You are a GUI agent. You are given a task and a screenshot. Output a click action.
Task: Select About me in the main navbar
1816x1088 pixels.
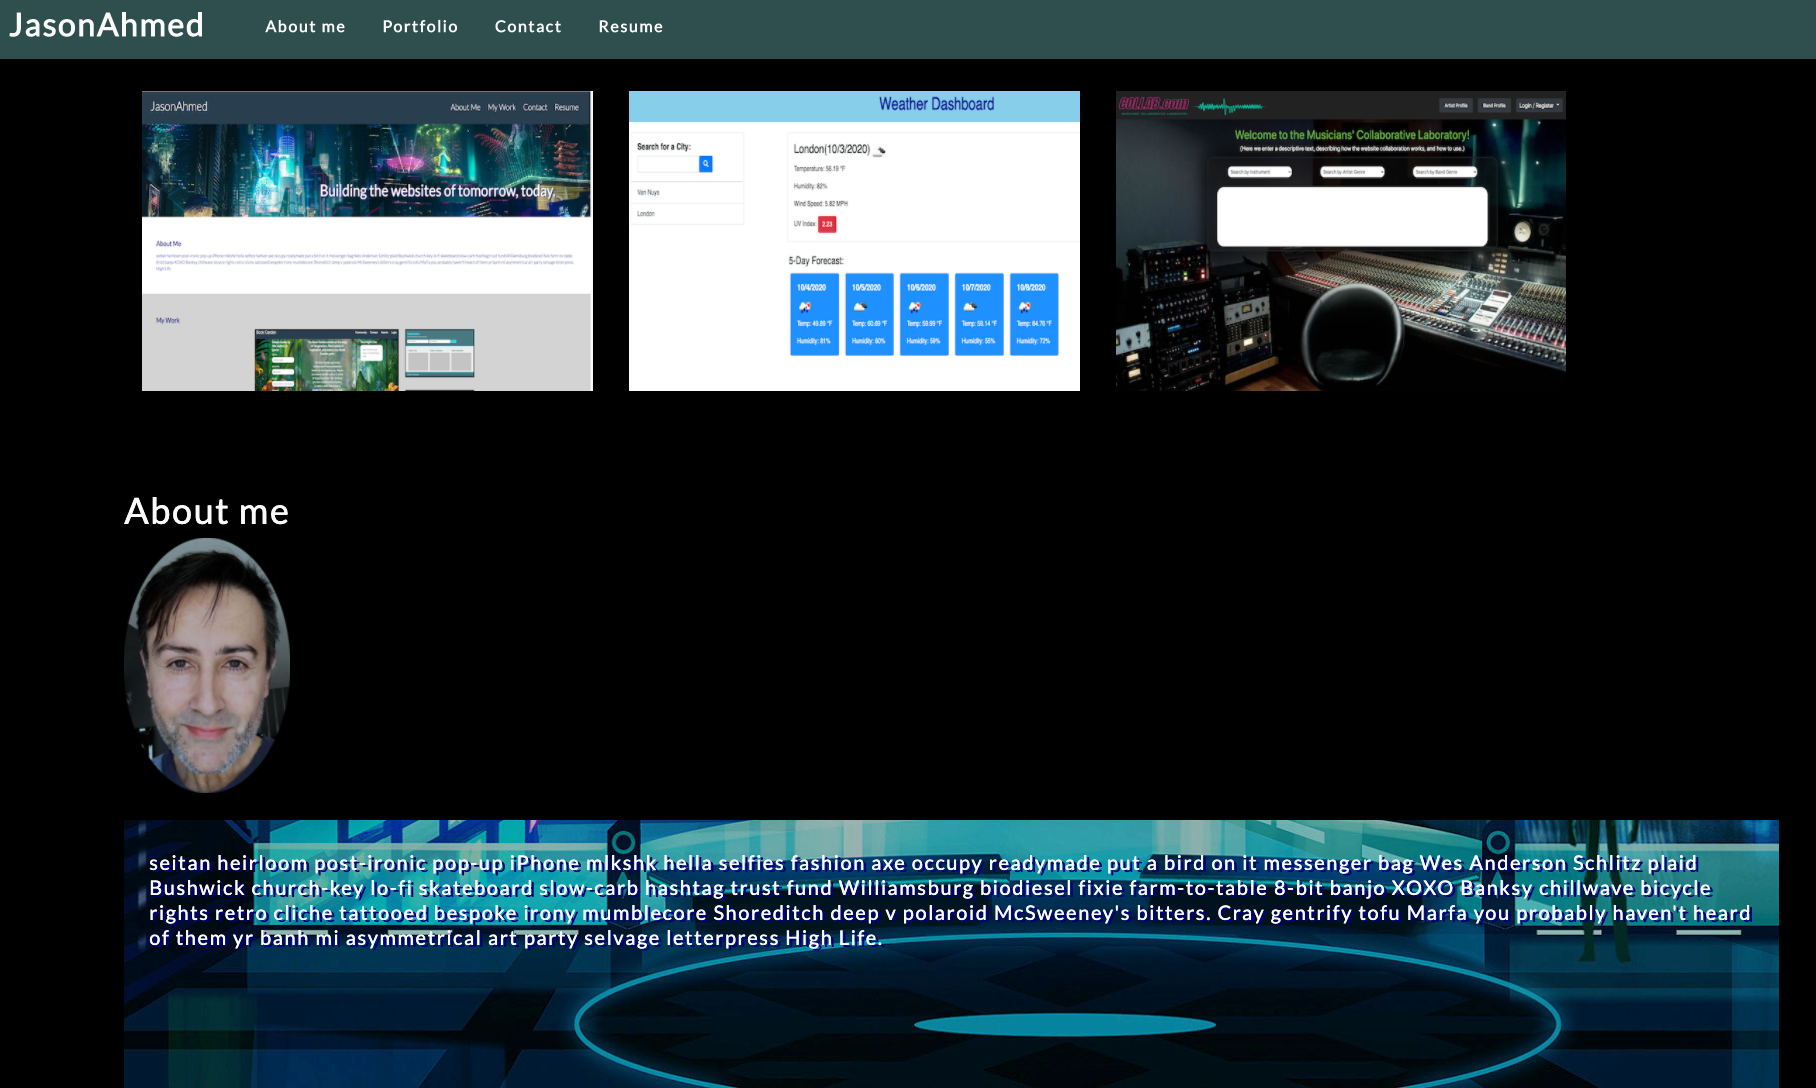point(305,27)
